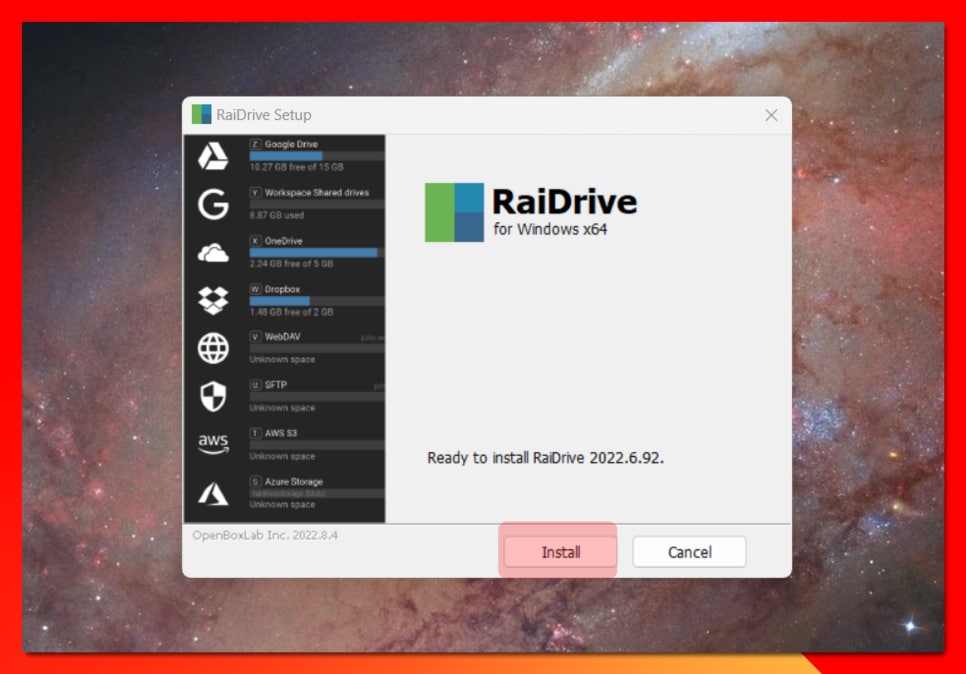Select the WebDAV globe icon
The width and height of the screenshot is (966, 674).
point(213,348)
